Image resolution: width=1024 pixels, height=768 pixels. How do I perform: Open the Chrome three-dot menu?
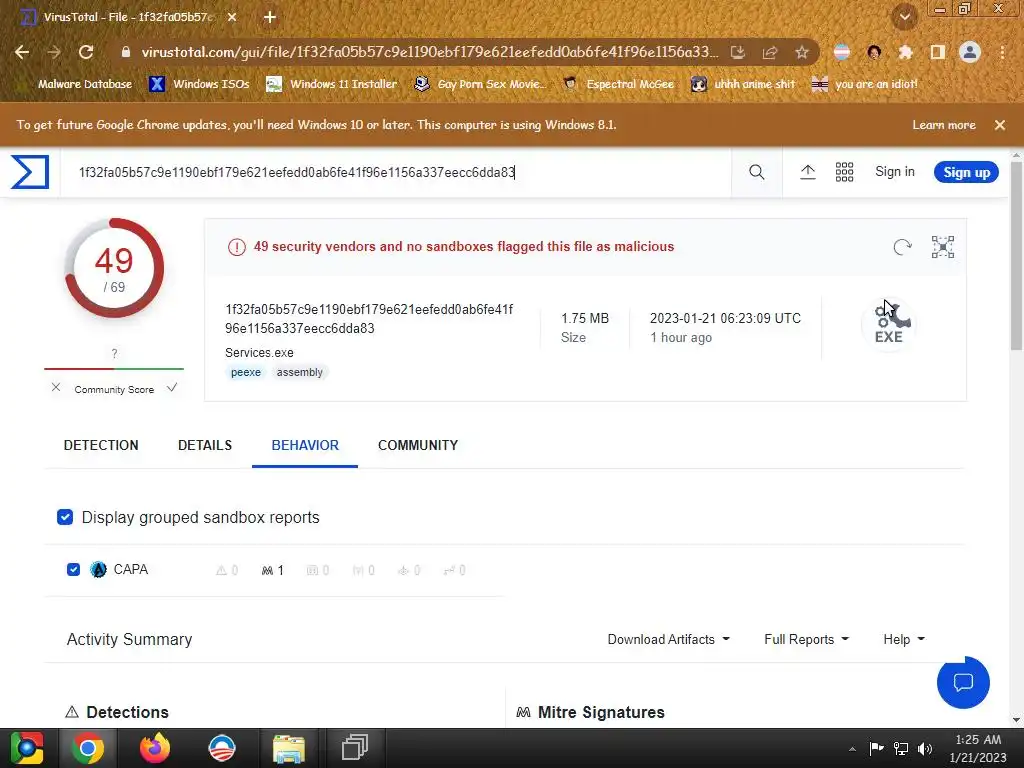pos(1002,52)
